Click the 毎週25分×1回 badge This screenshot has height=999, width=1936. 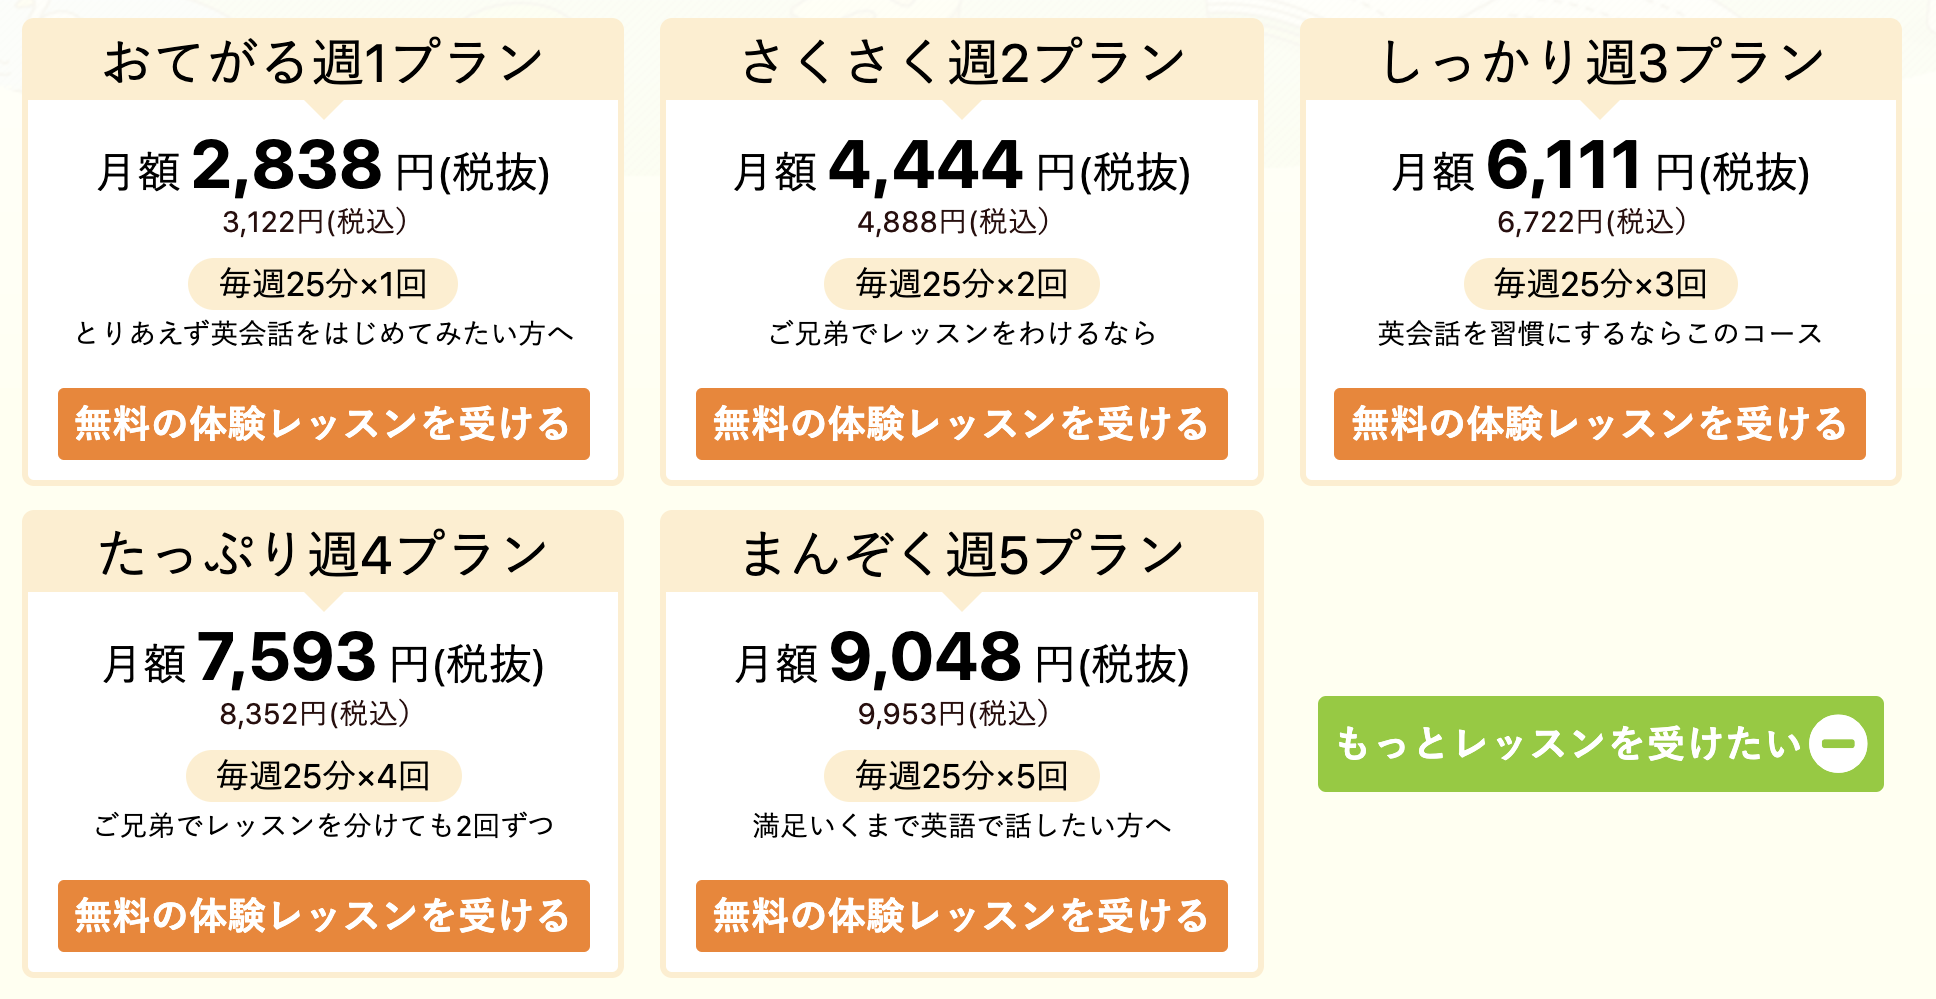[x=323, y=284]
